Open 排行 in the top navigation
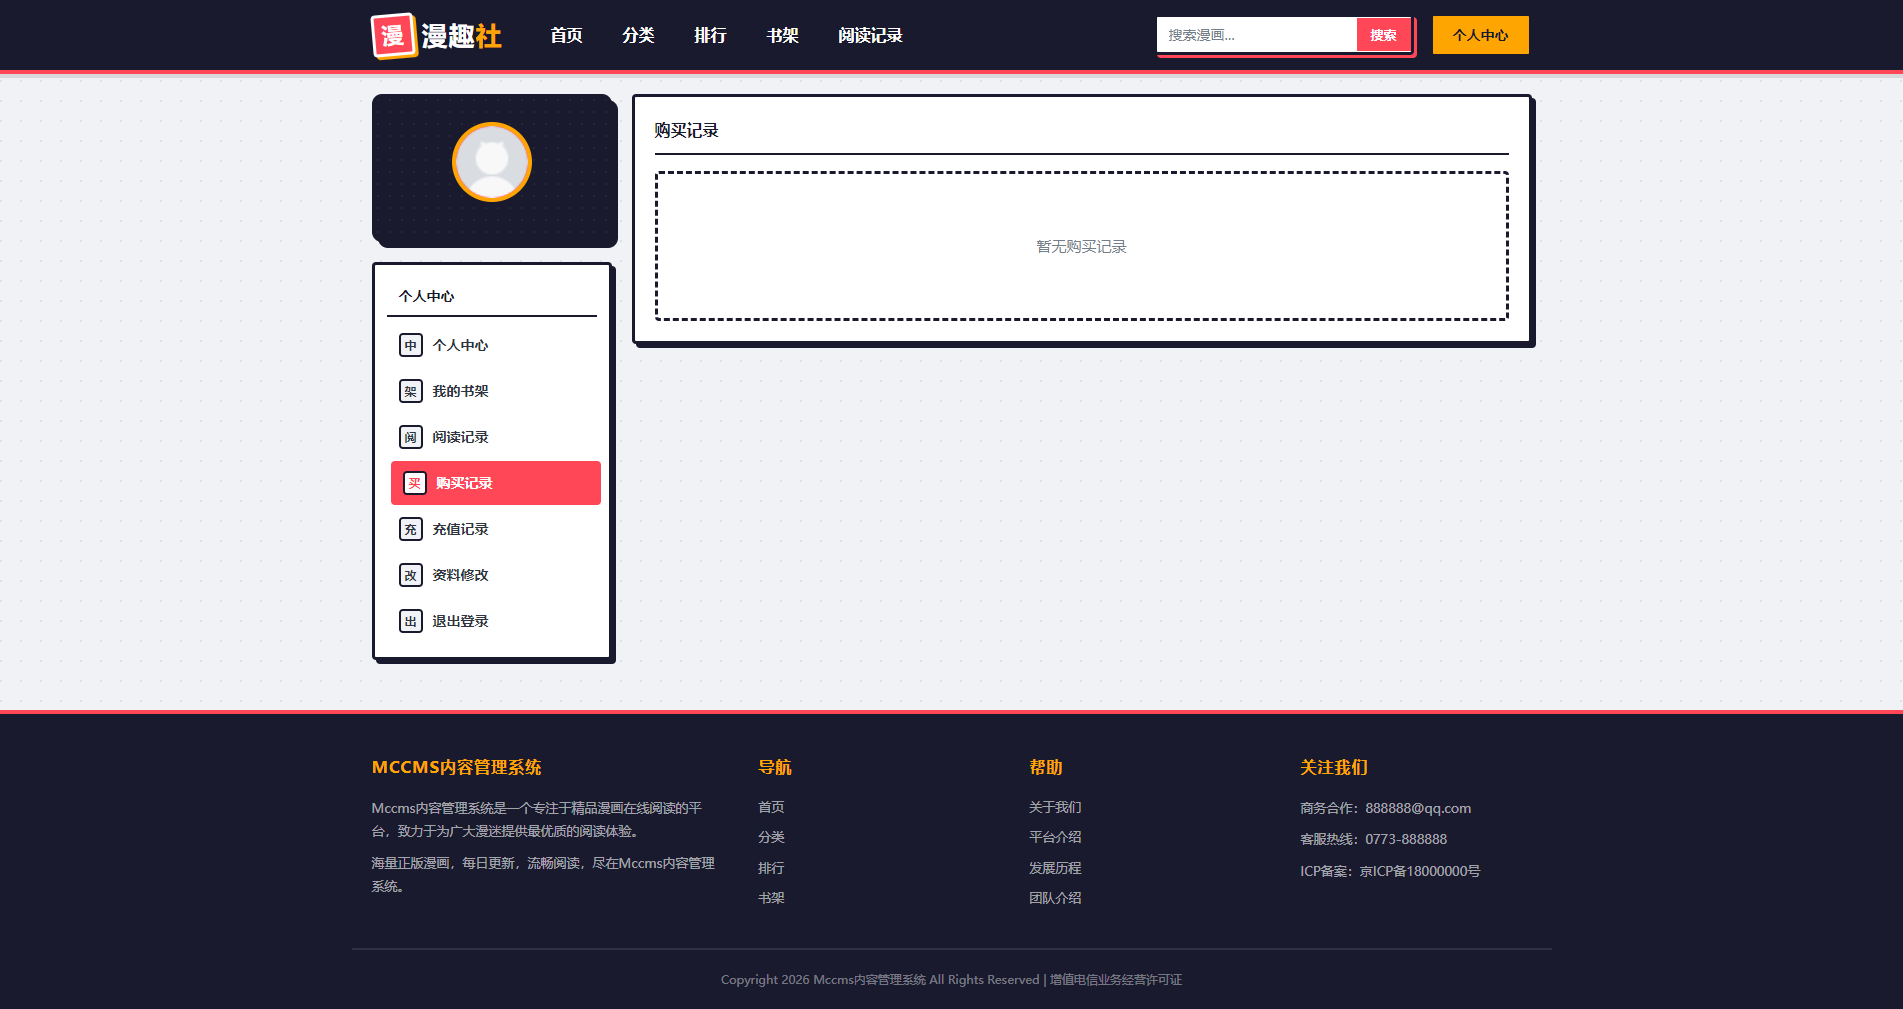Image resolution: width=1903 pixels, height=1009 pixels. tap(710, 35)
